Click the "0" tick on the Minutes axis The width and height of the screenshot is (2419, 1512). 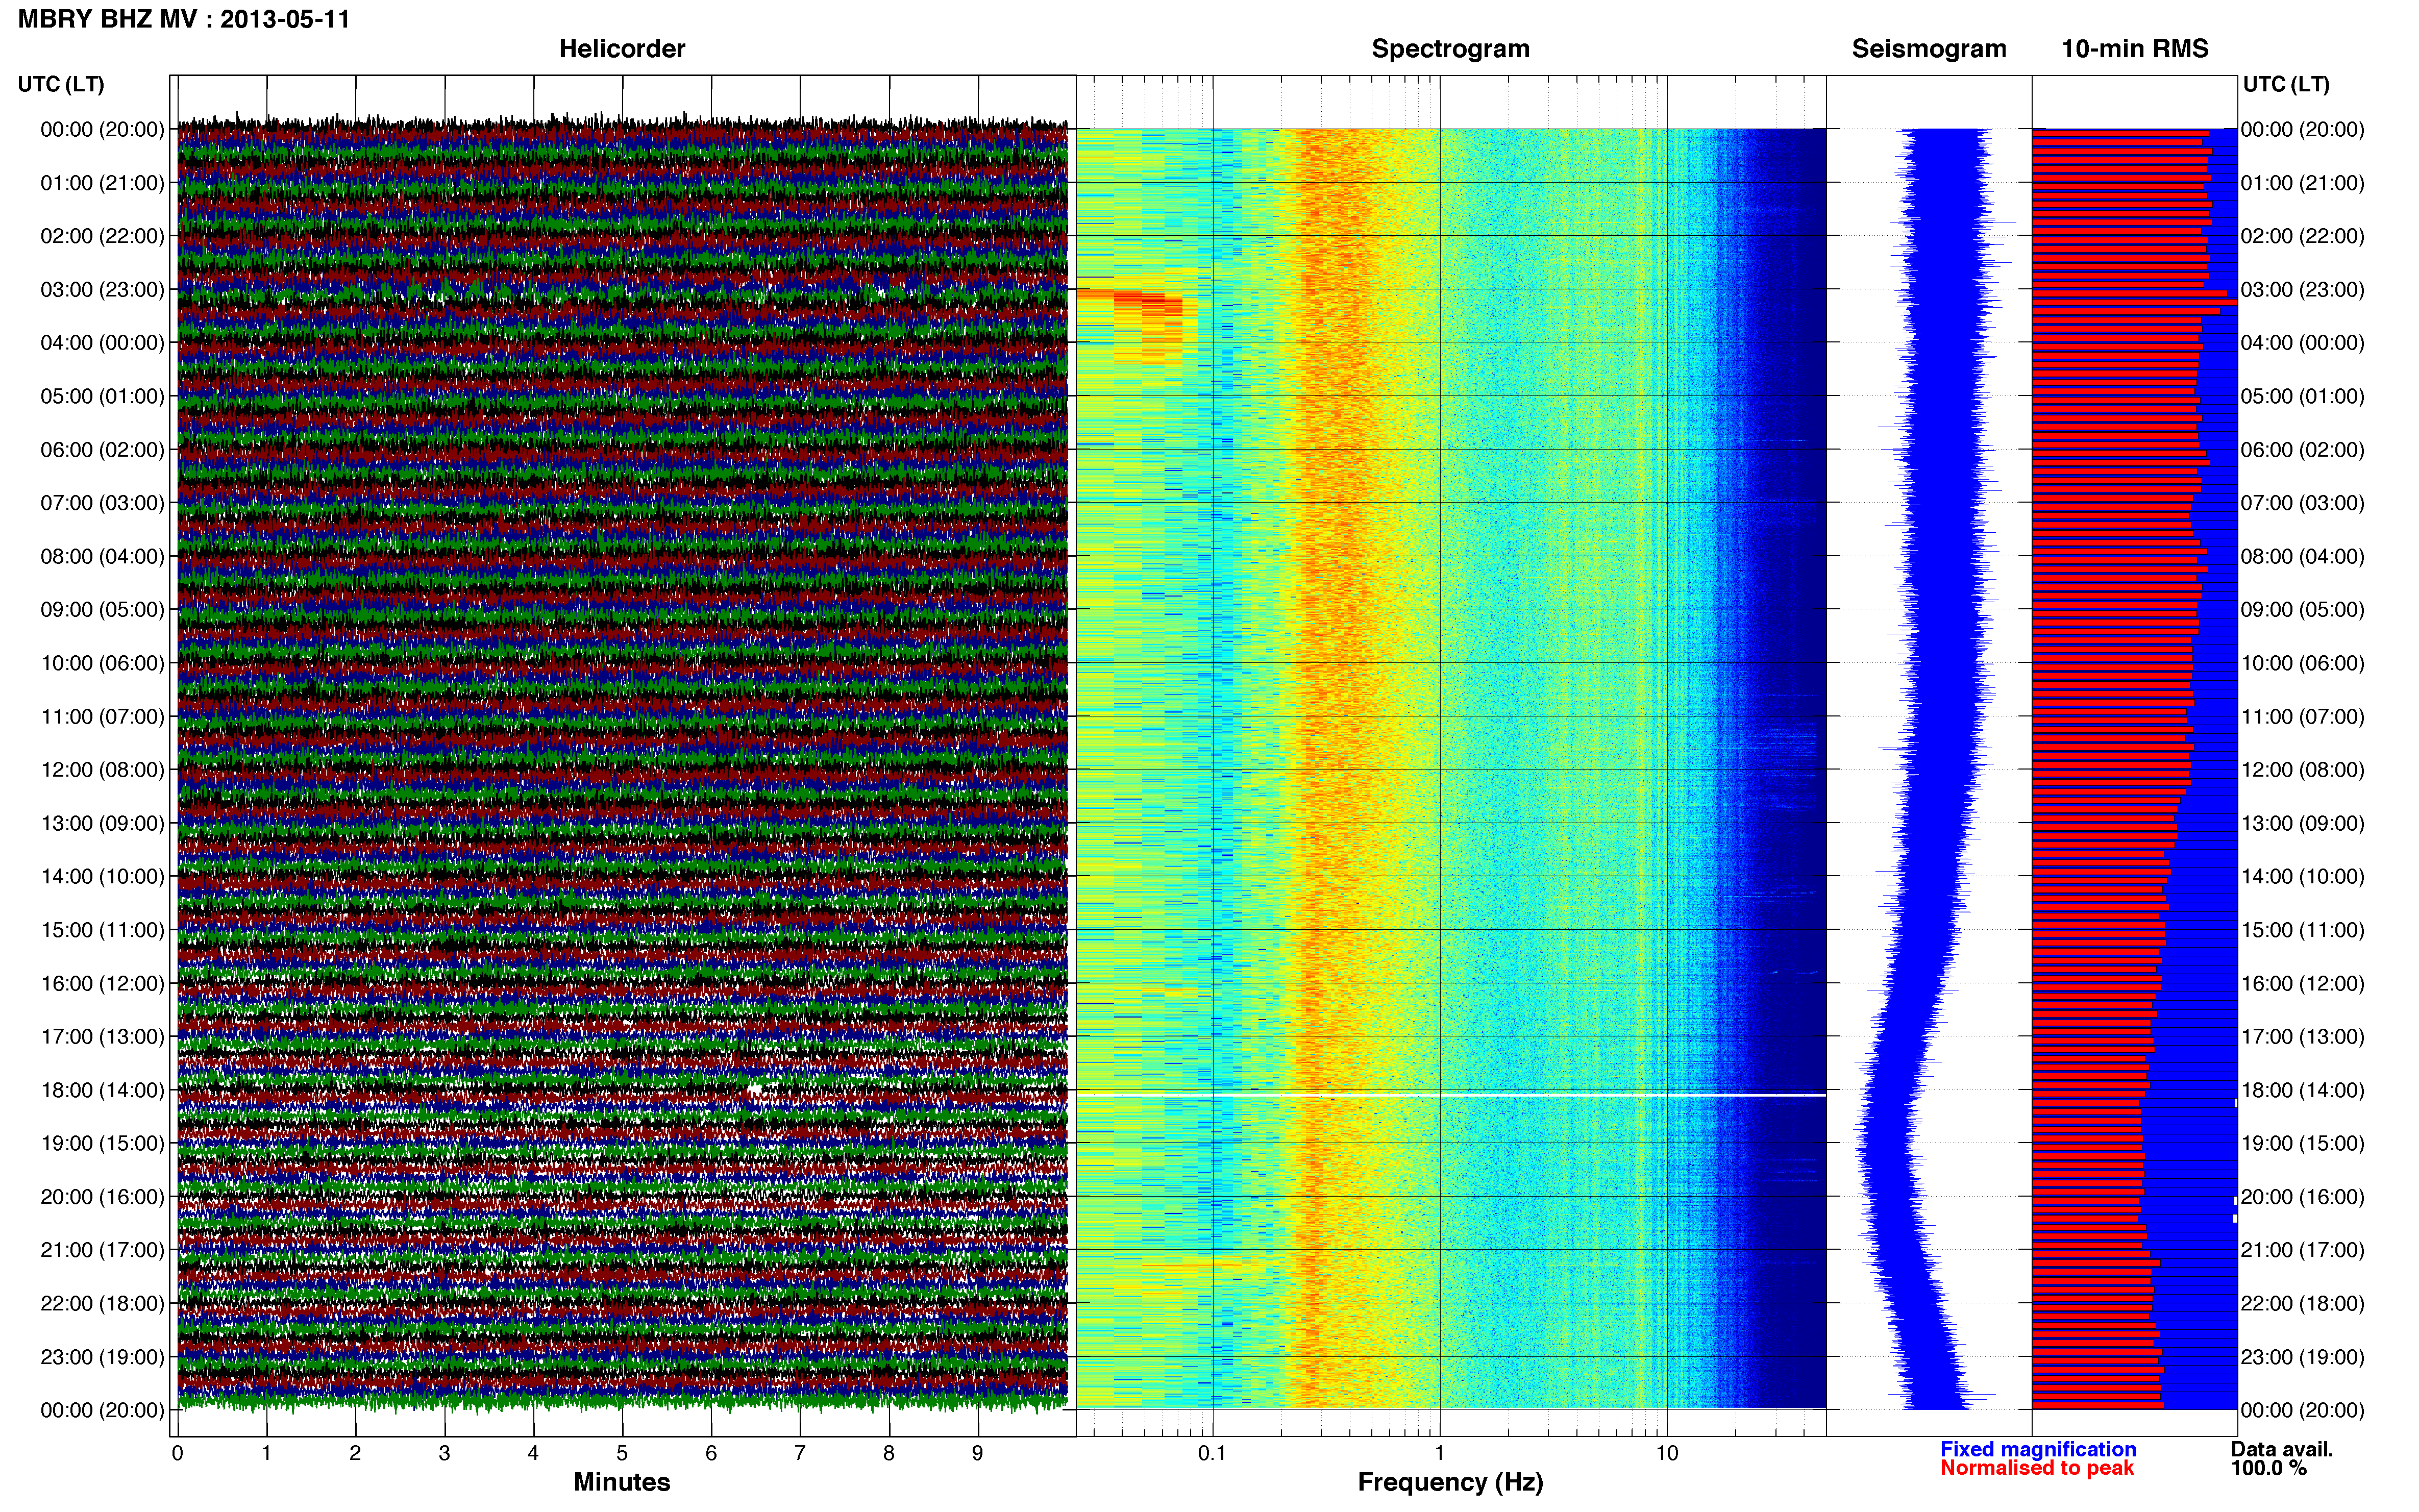178,1453
